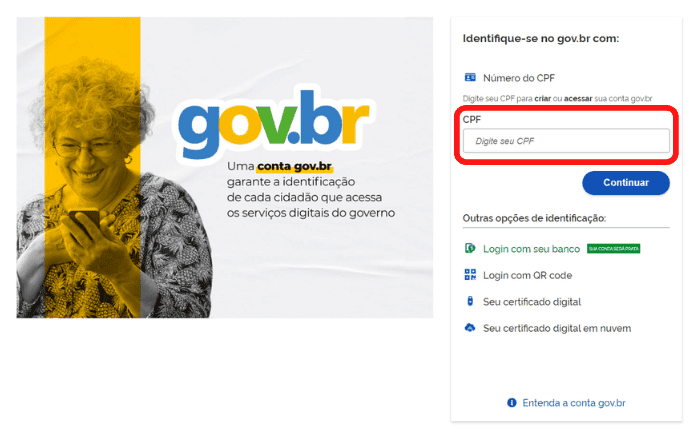
Task: Click the QR code icon
Action: point(470,274)
